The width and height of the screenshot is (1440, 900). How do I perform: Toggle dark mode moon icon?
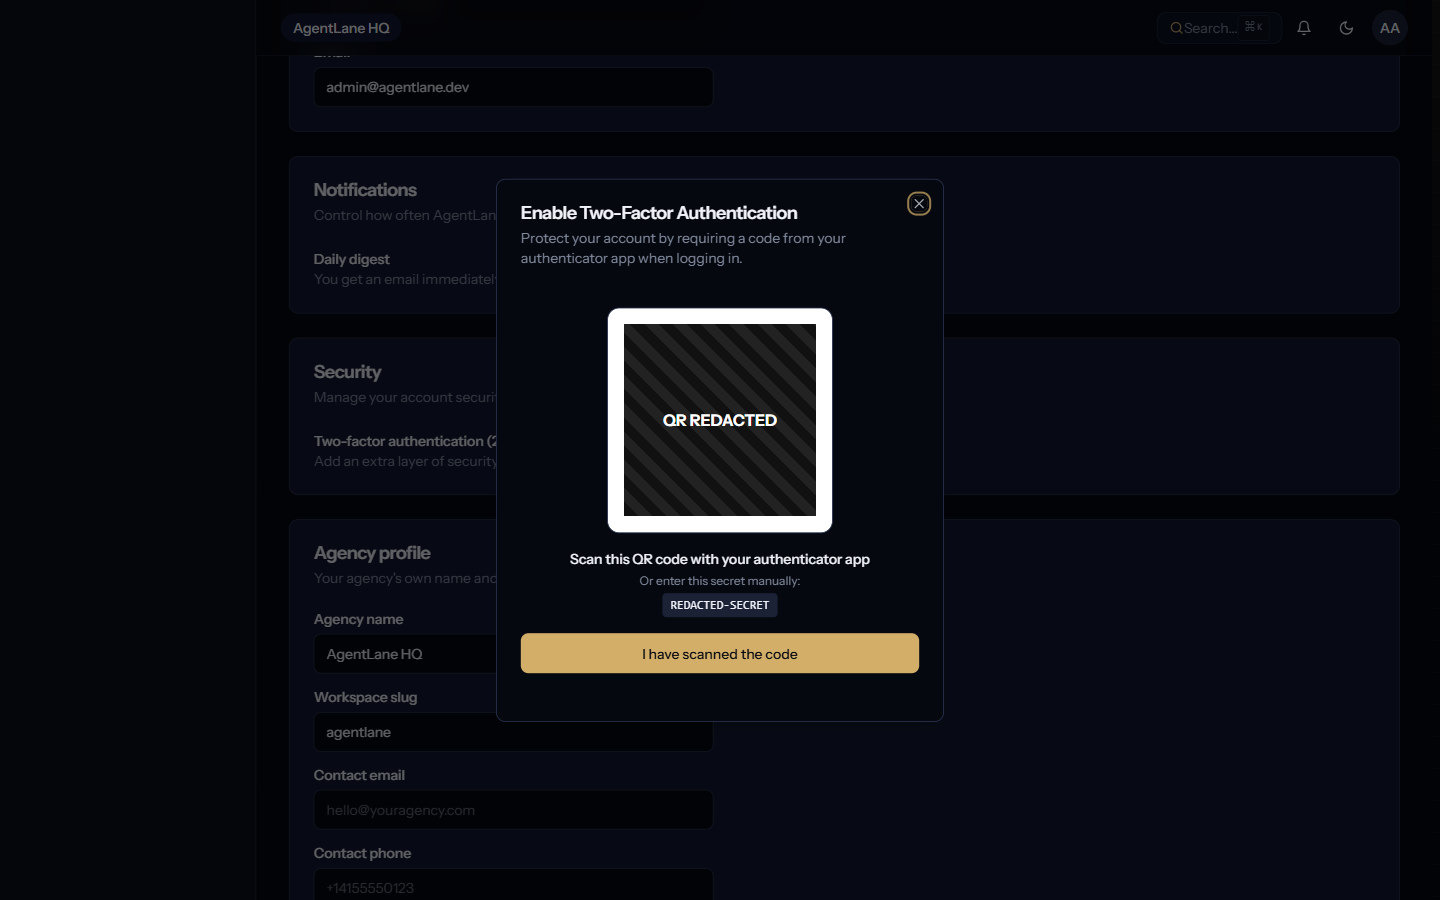click(x=1346, y=28)
